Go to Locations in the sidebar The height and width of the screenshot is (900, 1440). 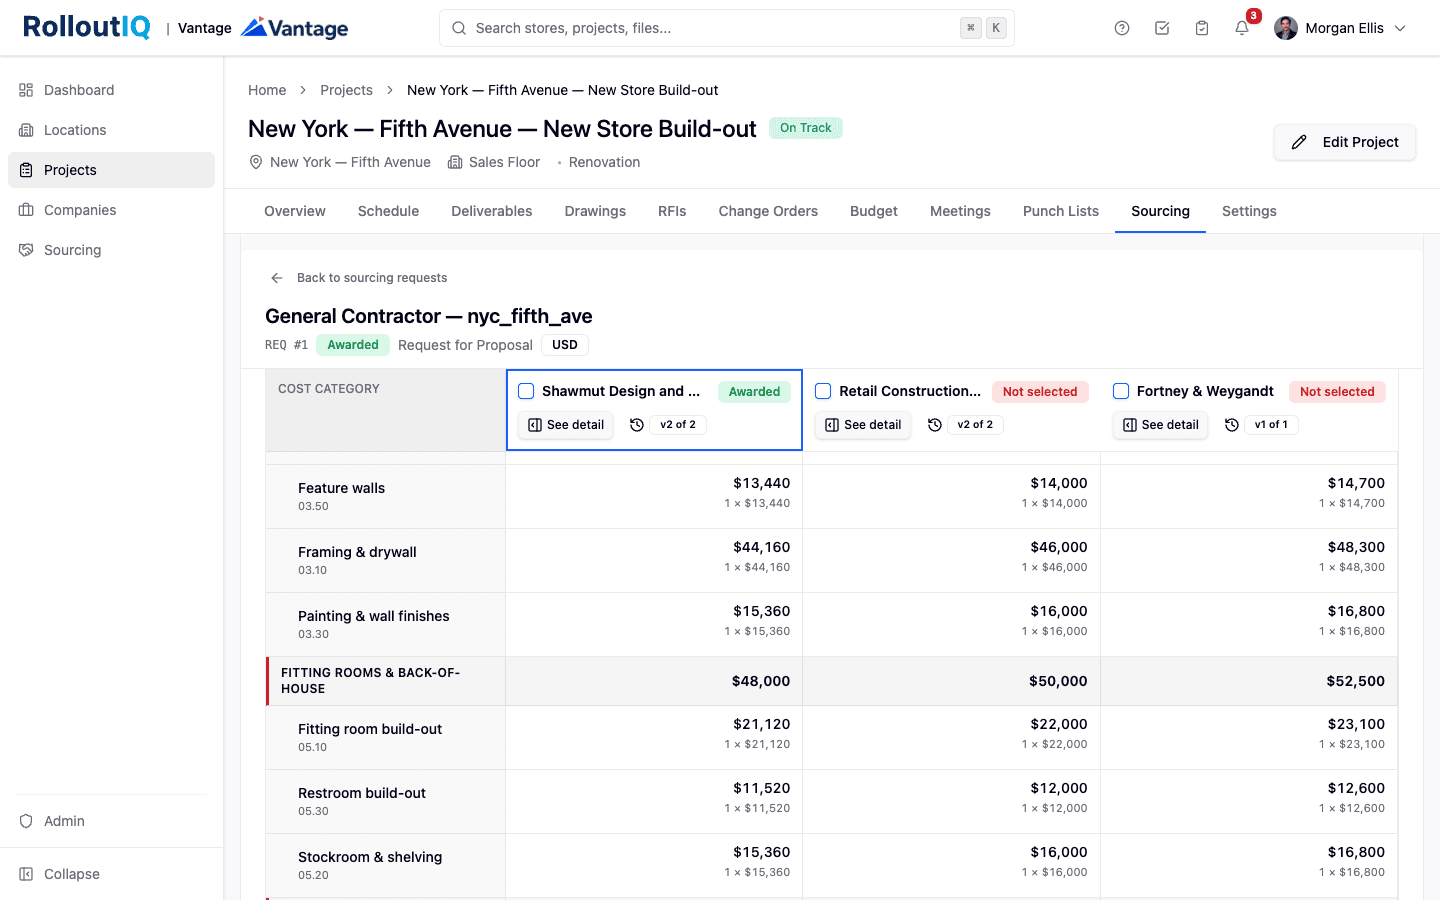tap(111, 130)
